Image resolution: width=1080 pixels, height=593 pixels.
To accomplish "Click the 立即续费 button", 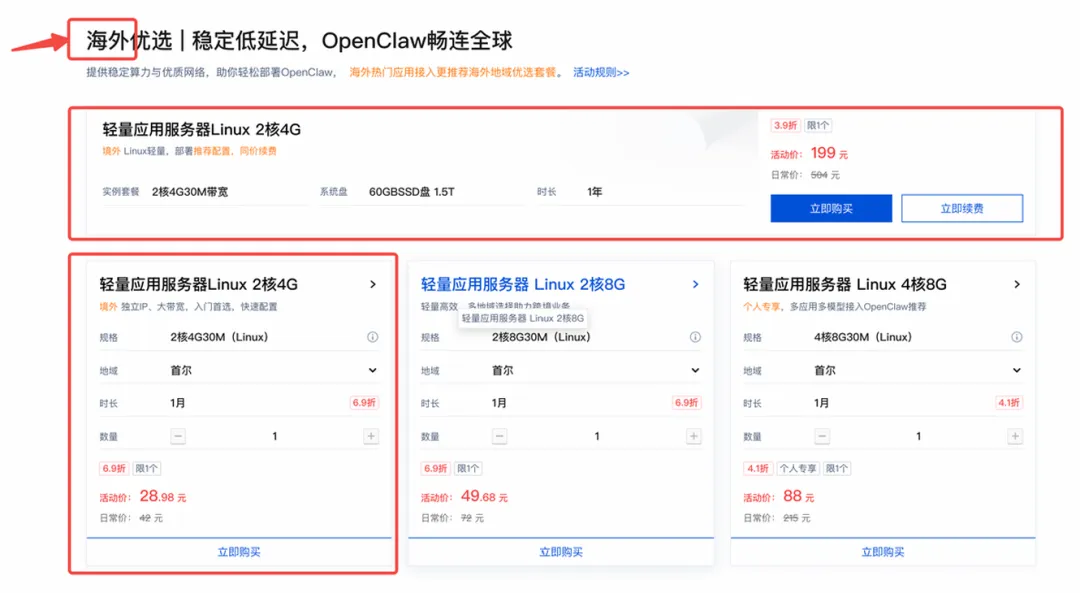I will pos(962,209).
